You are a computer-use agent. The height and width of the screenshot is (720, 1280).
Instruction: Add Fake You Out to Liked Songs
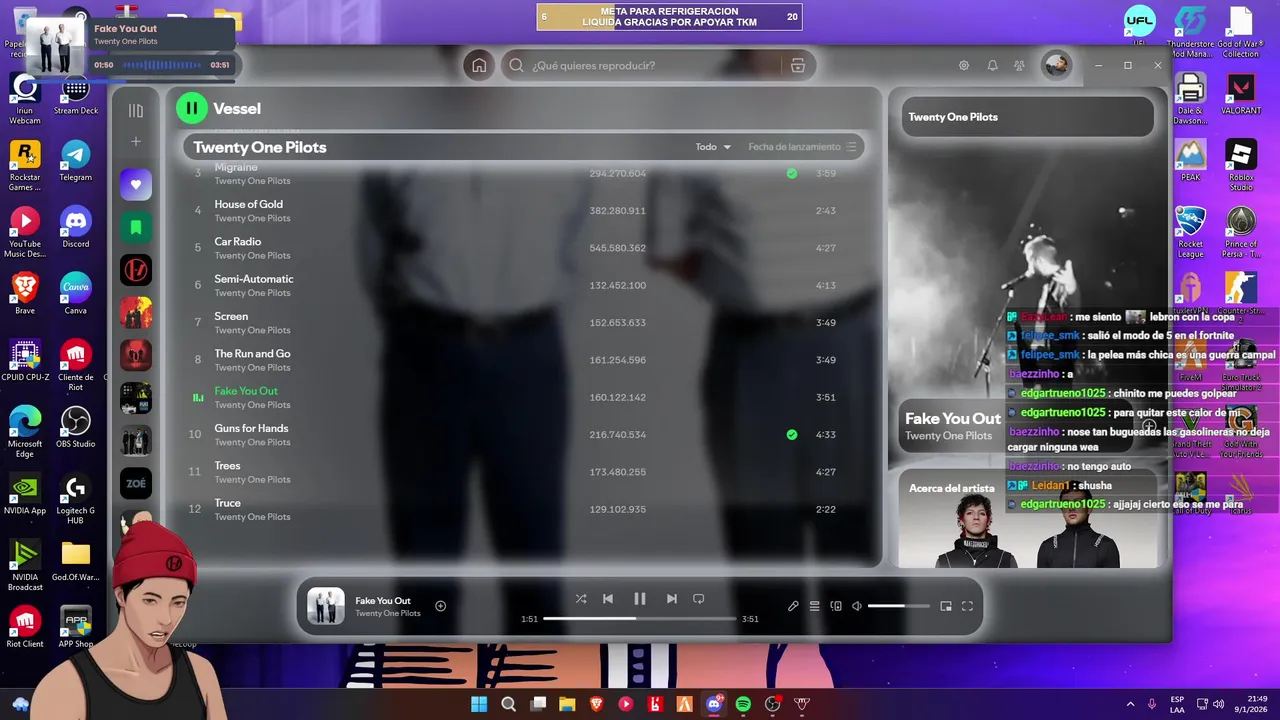tap(440, 606)
